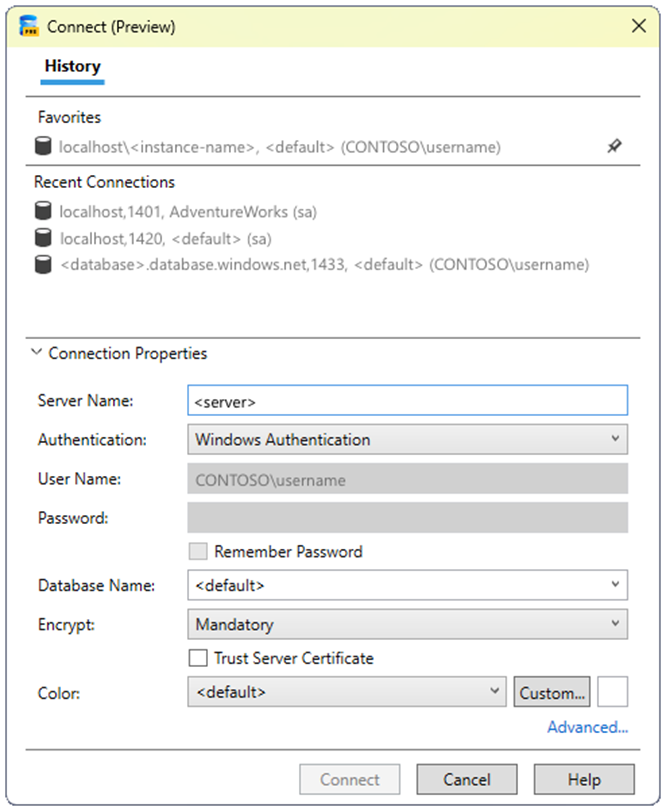Click the Custom... color button

click(552, 692)
